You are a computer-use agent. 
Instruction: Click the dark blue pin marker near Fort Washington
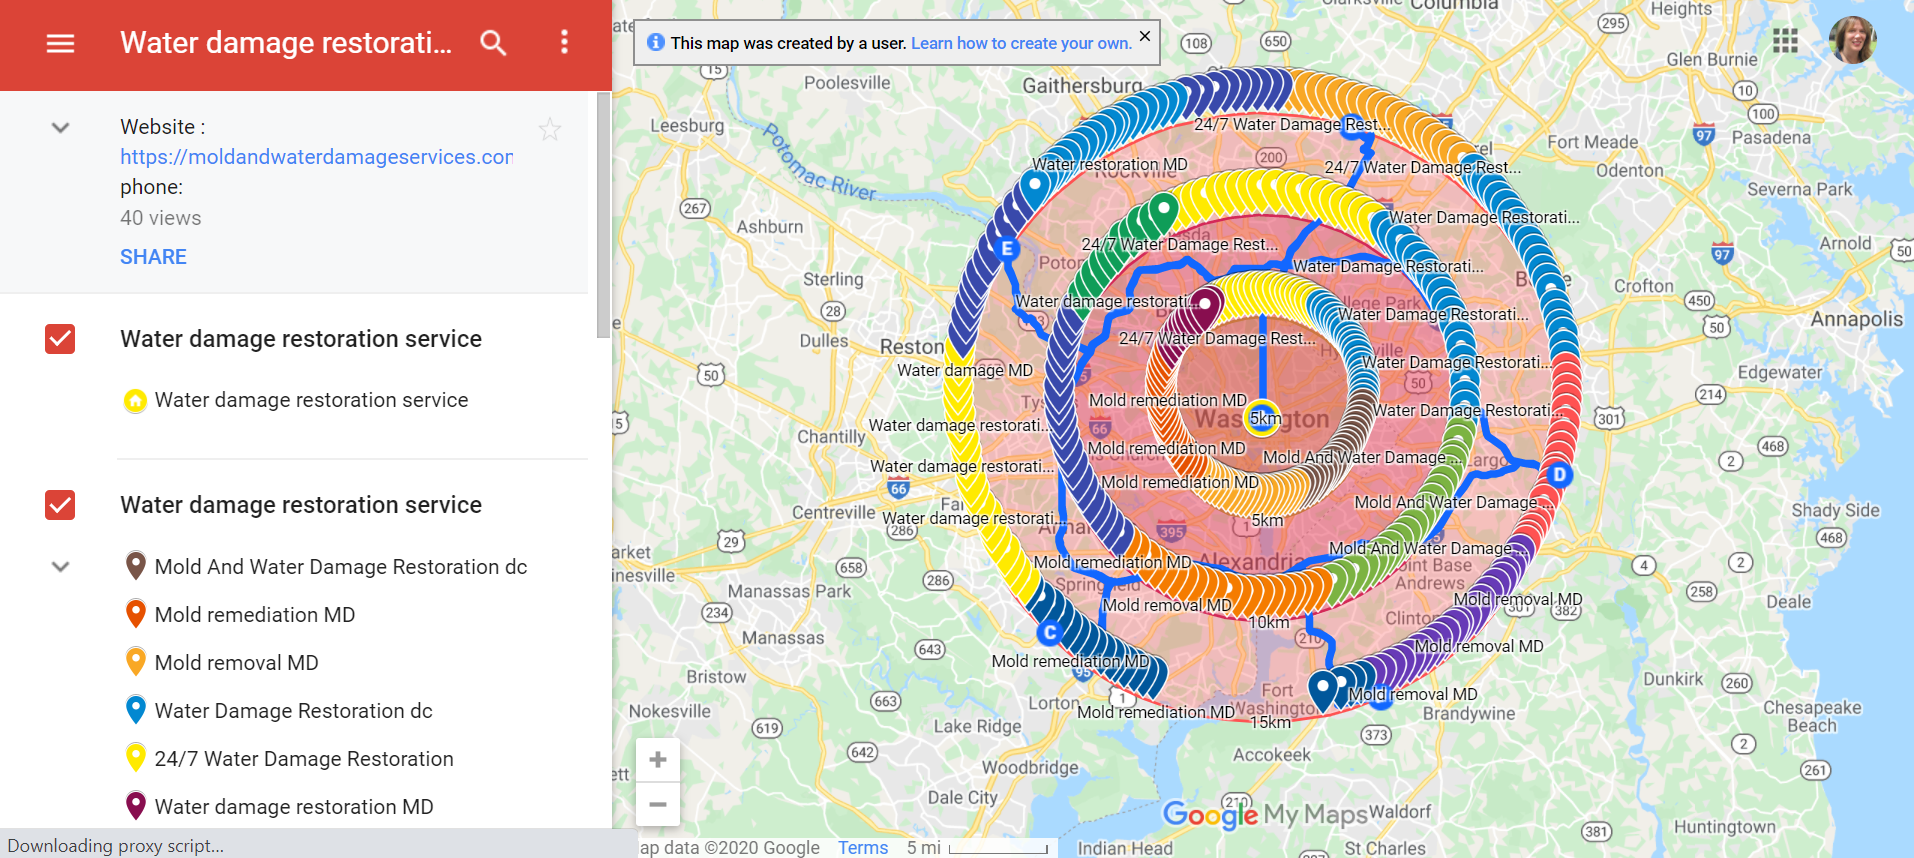tap(1324, 689)
